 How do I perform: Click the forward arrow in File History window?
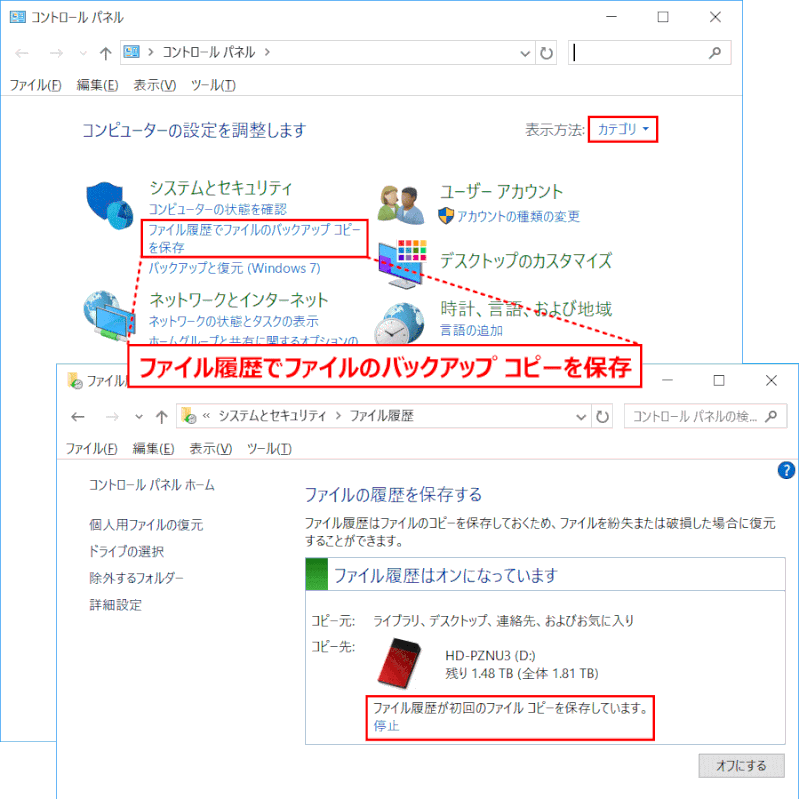[112, 417]
